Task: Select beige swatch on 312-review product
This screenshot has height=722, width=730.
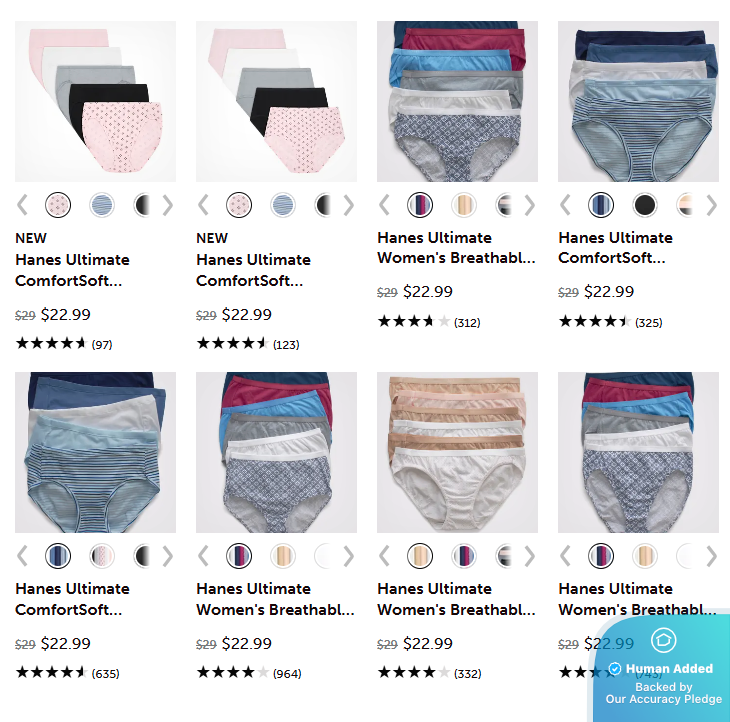Action: 464,205
